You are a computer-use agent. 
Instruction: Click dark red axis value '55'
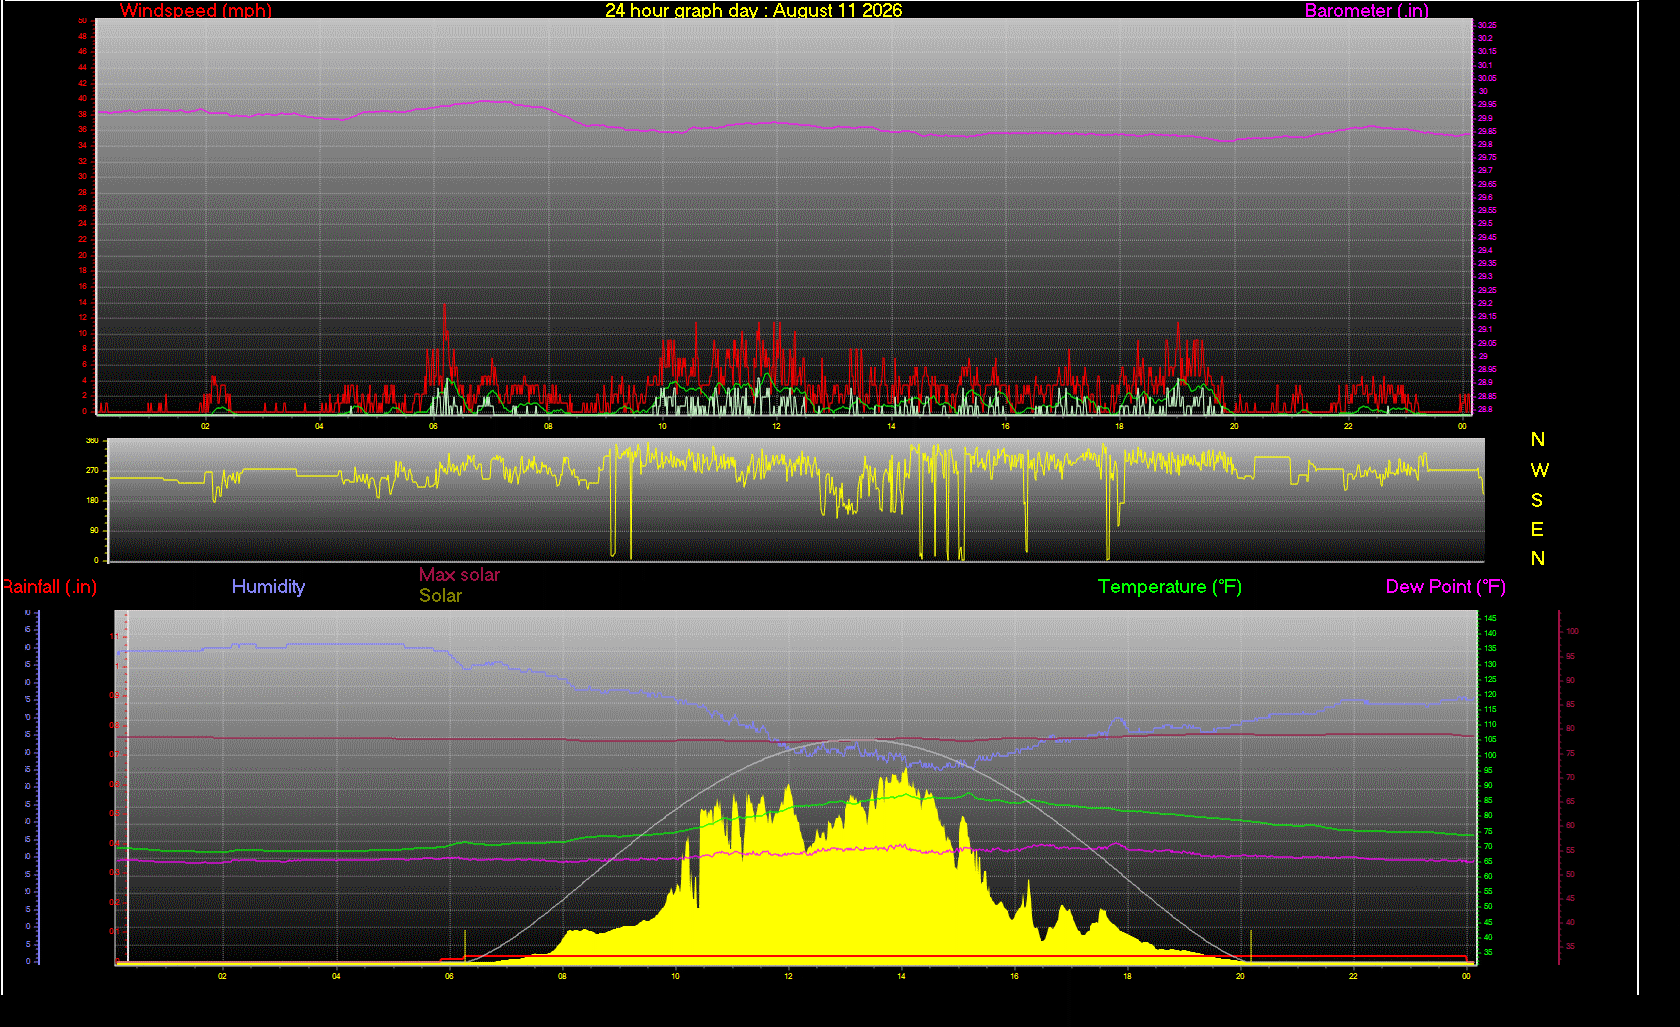(x=1570, y=850)
